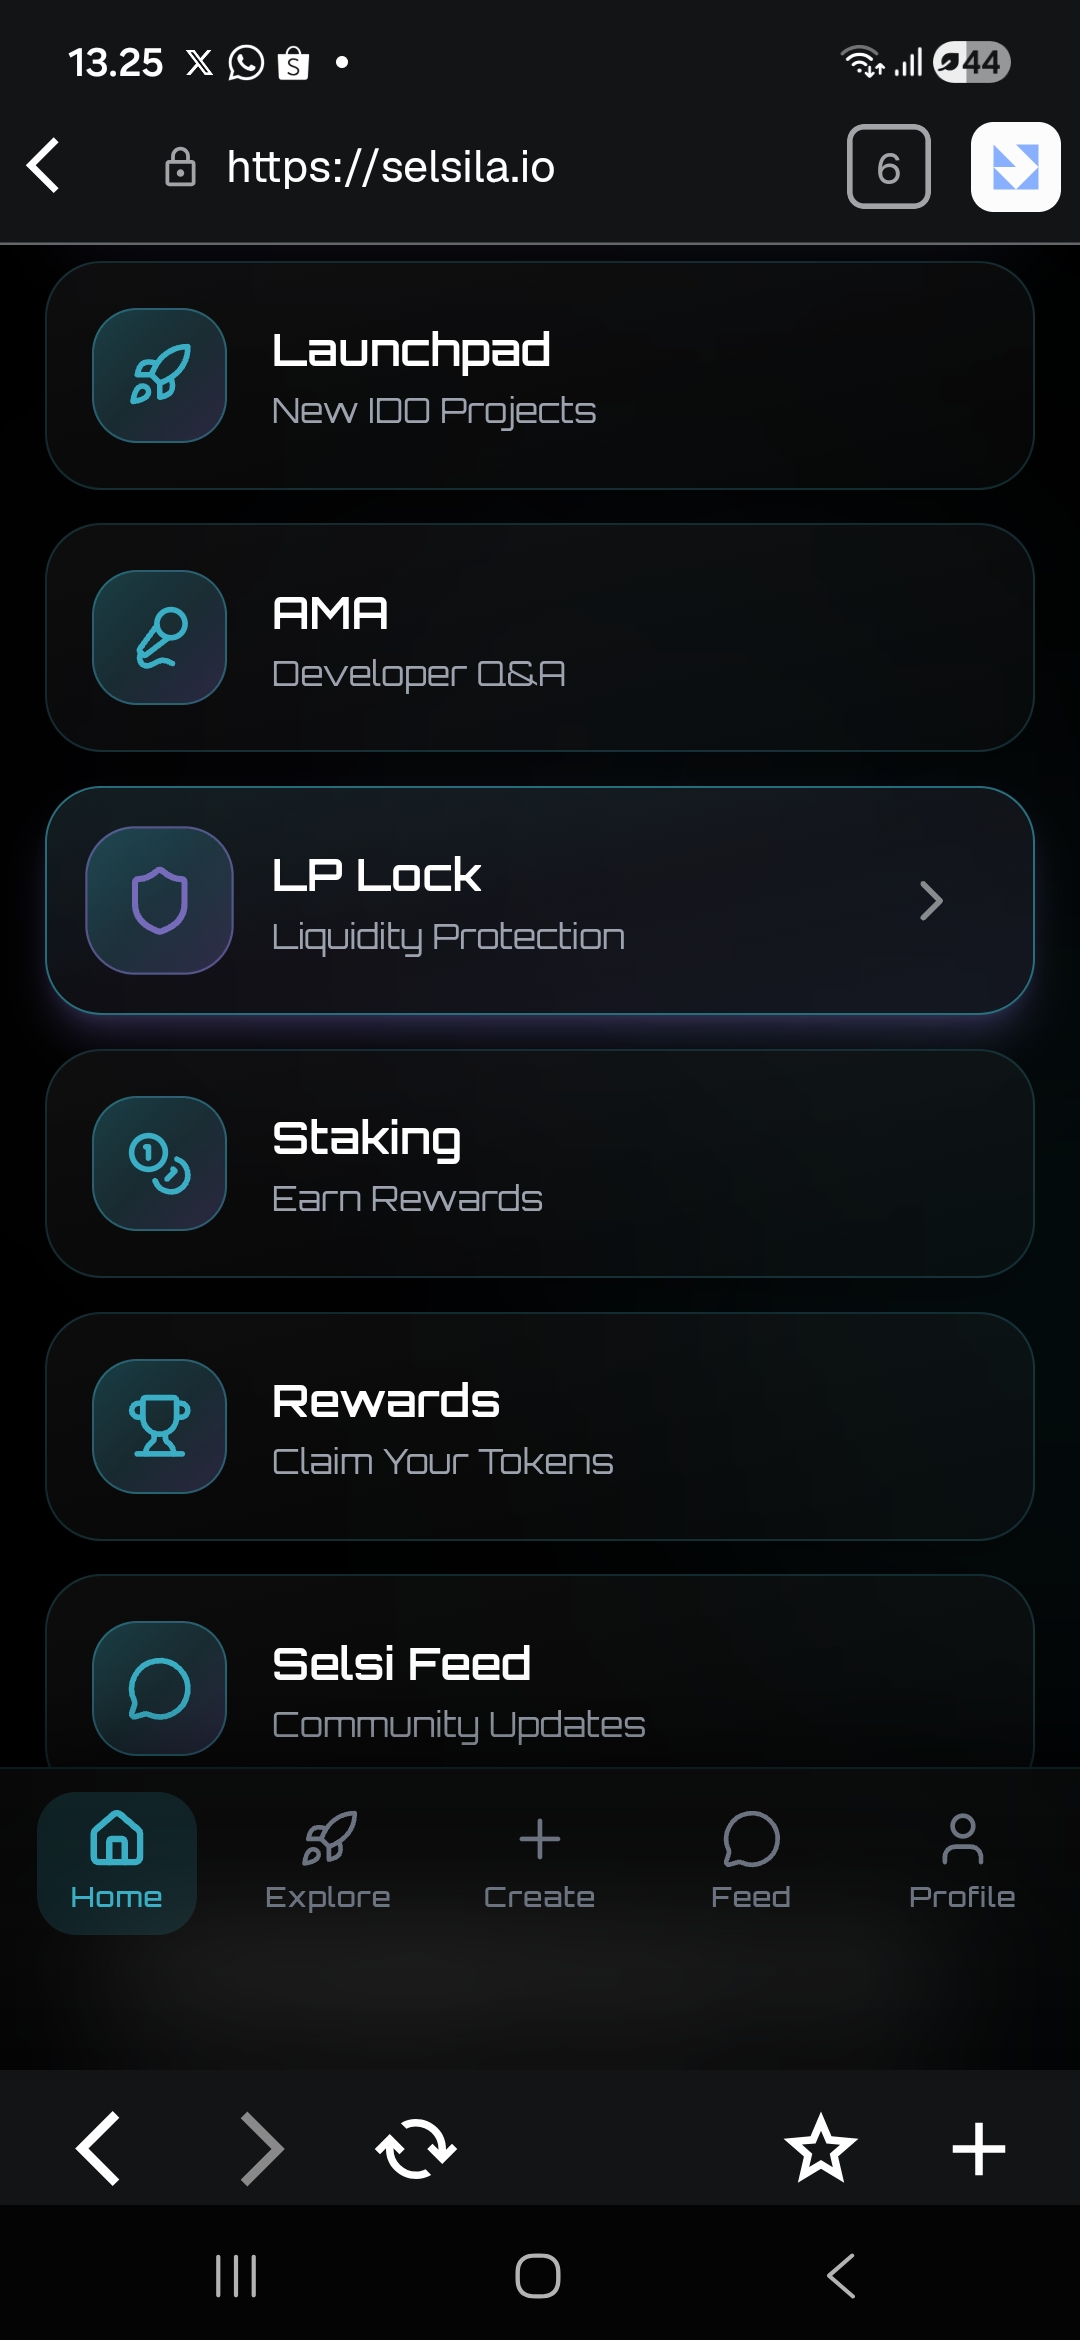Tap the Staking coins icon
Viewport: 1080px width, 2340px height.
pyautogui.click(x=159, y=1163)
